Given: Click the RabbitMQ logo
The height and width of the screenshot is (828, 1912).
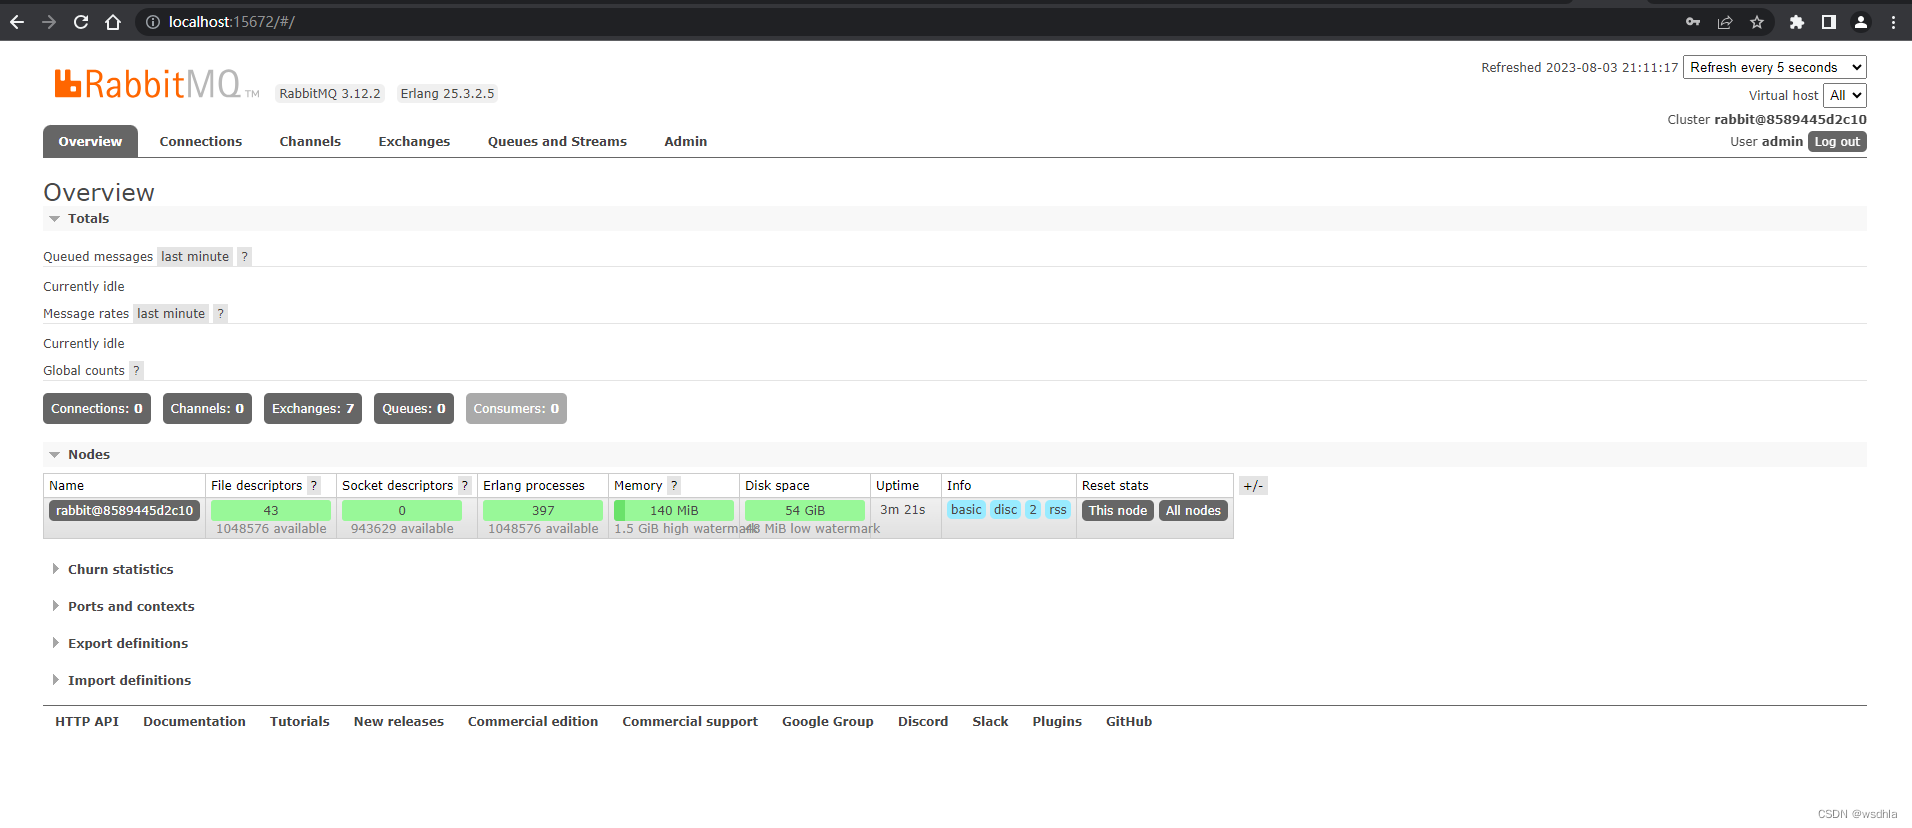Looking at the screenshot, I should click(x=156, y=84).
